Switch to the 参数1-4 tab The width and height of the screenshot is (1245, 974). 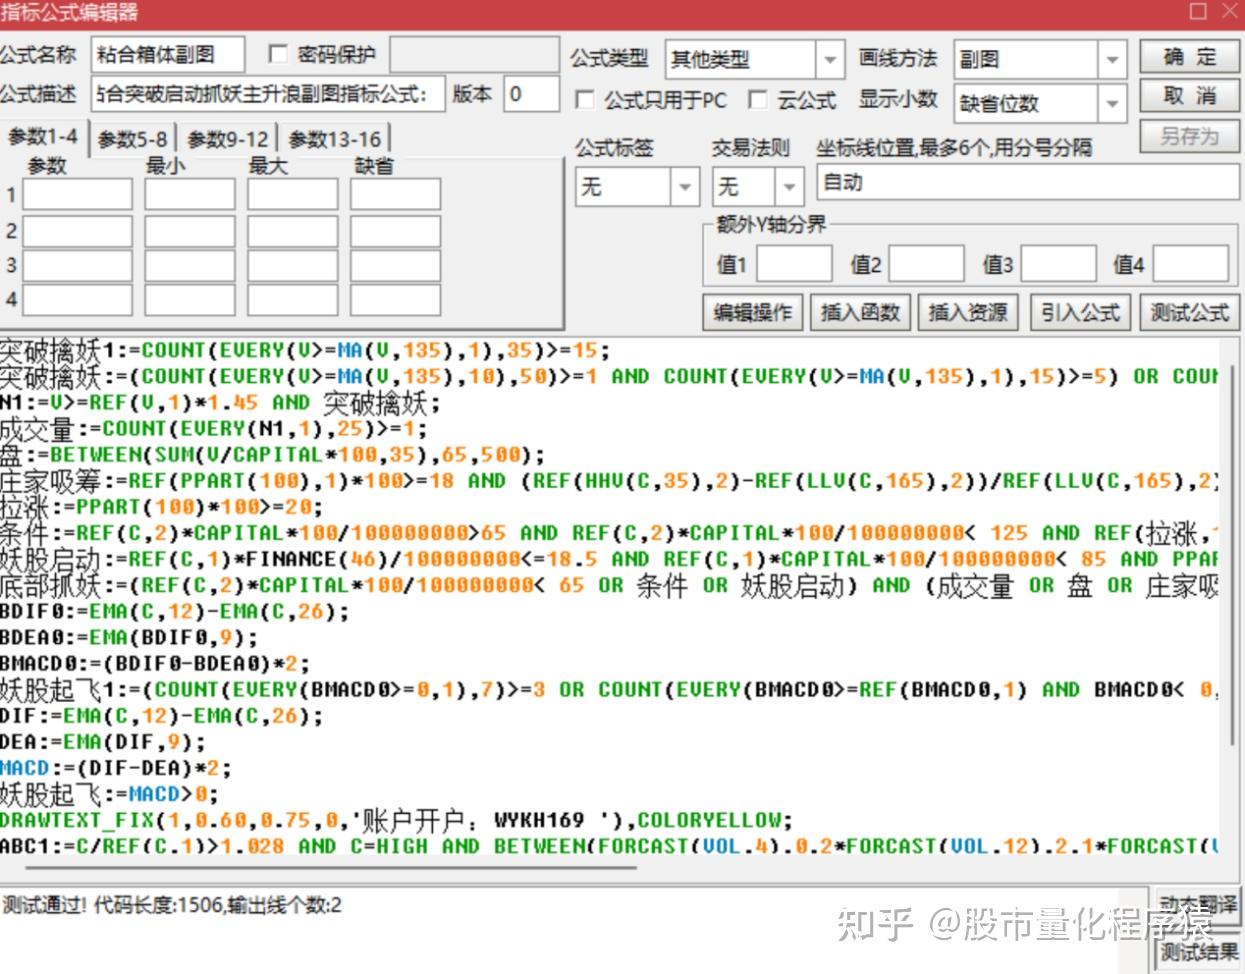pyautogui.click(x=44, y=137)
